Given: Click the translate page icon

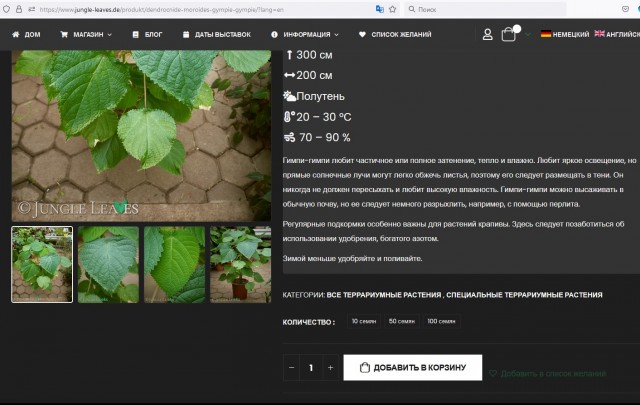Looking at the screenshot, I should pyautogui.click(x=380, y=9).
